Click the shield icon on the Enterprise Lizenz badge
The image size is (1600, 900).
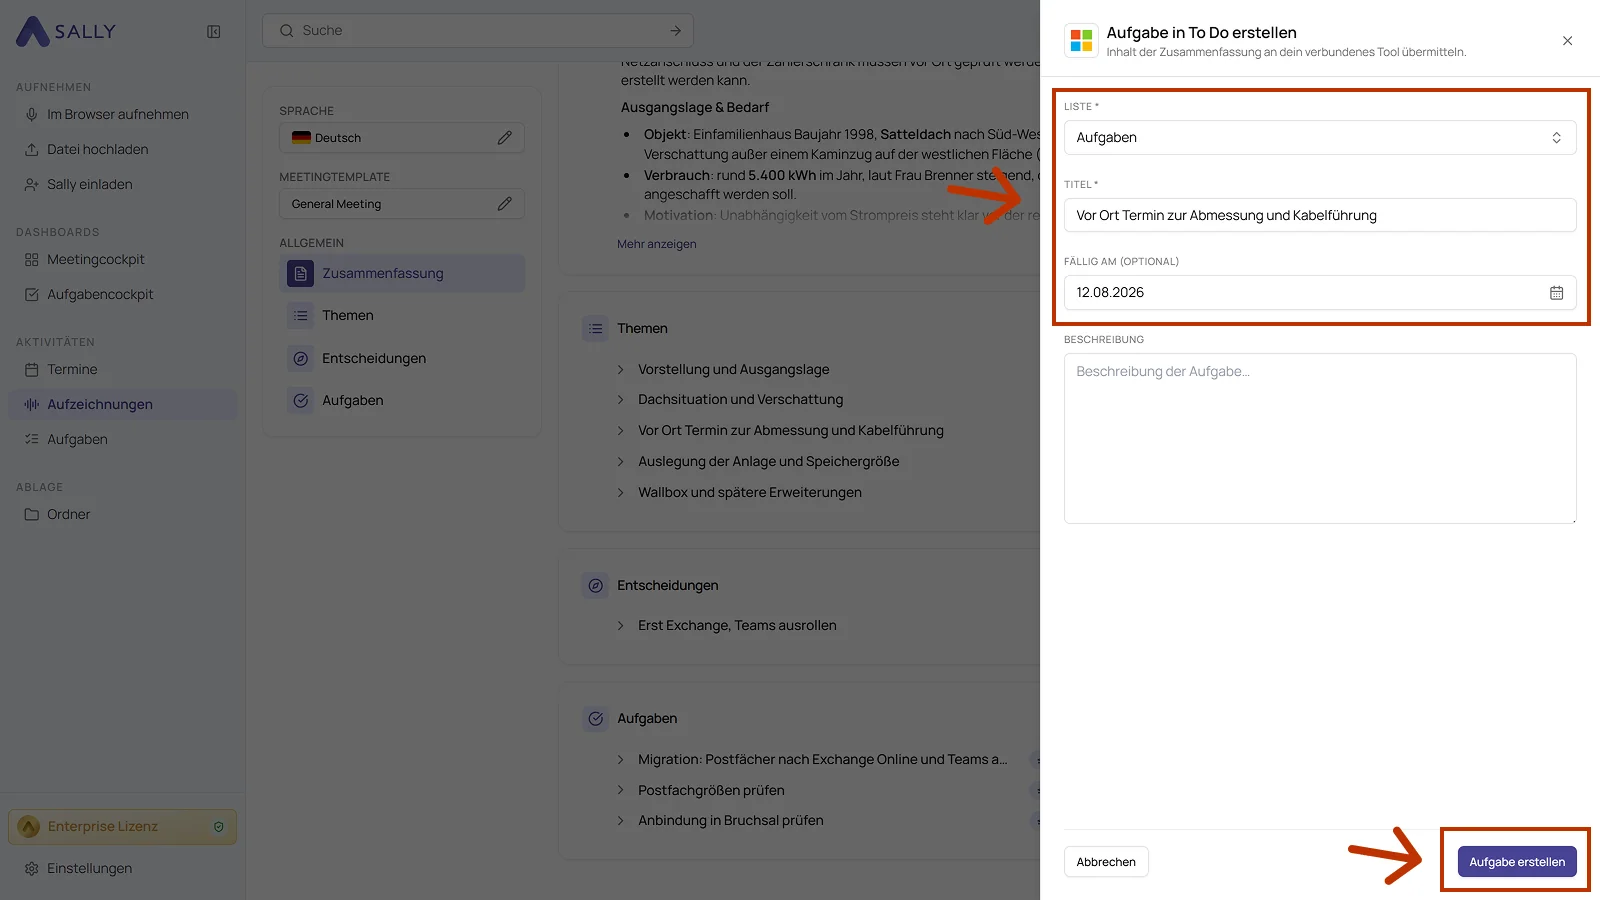point(219,827)
